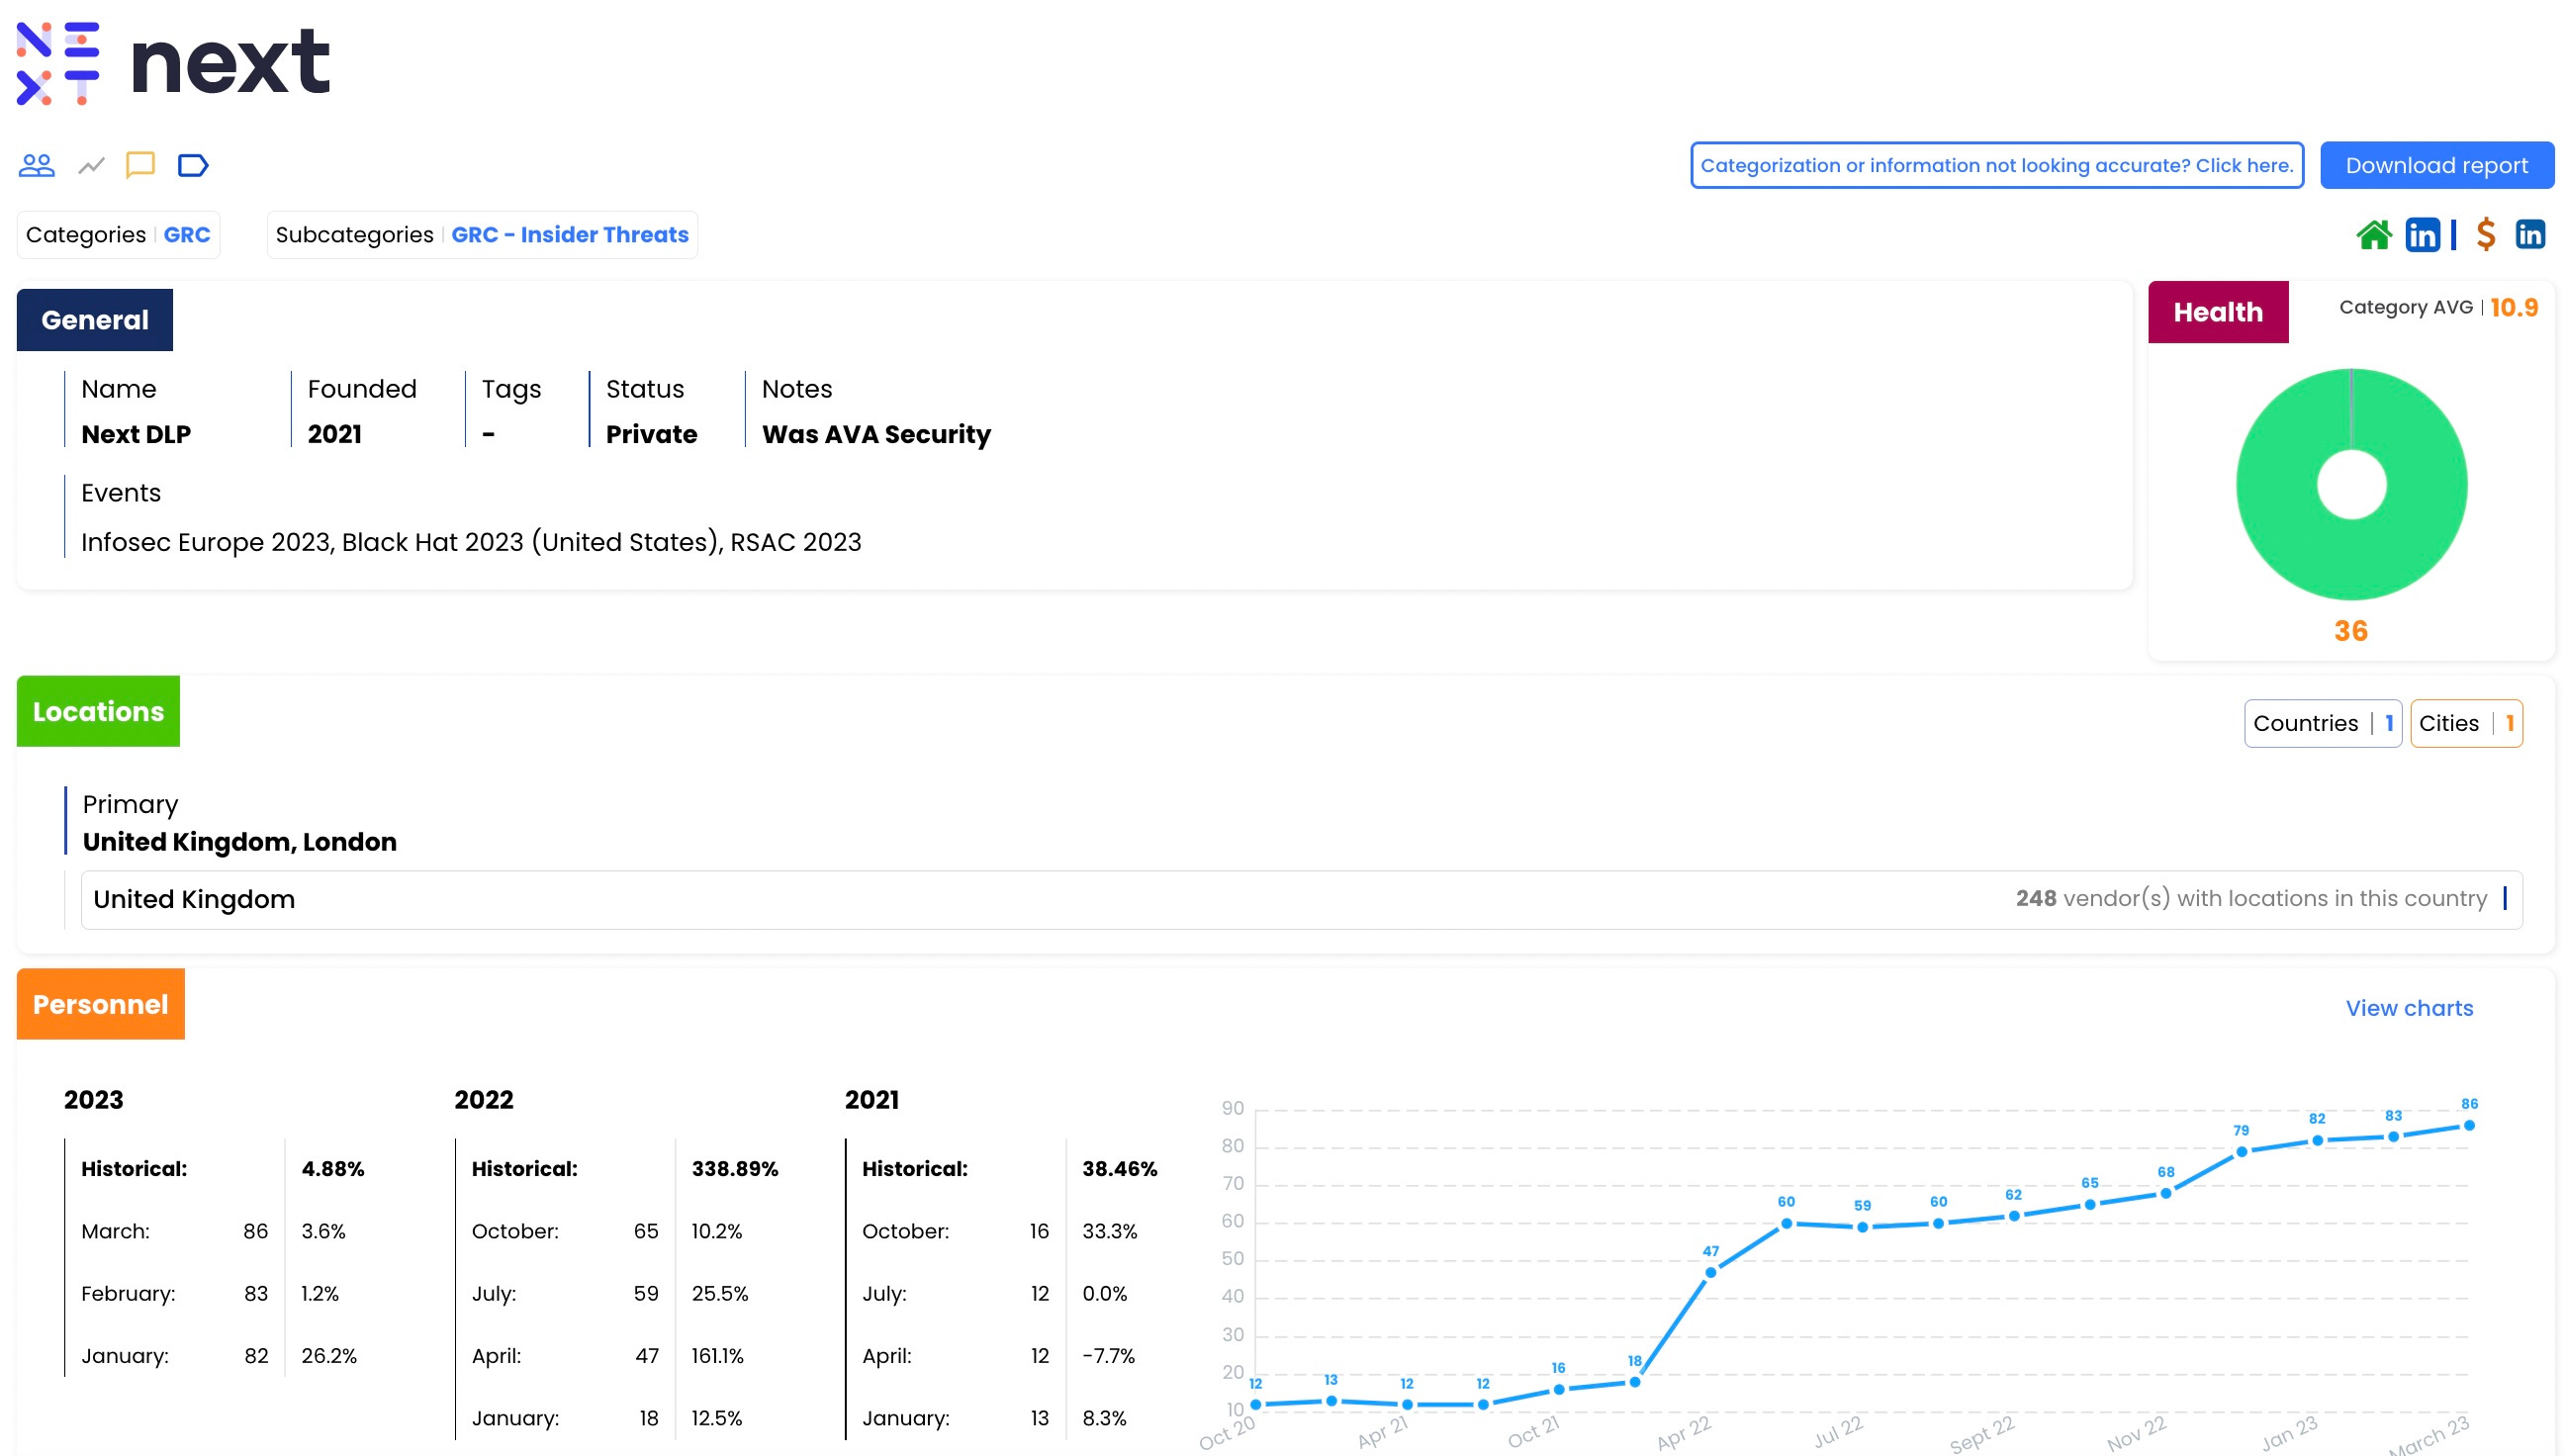The width and height of the screenshot is (2566, 1456).
Task: Click the blue tag label icon
Action: (193, 165)
